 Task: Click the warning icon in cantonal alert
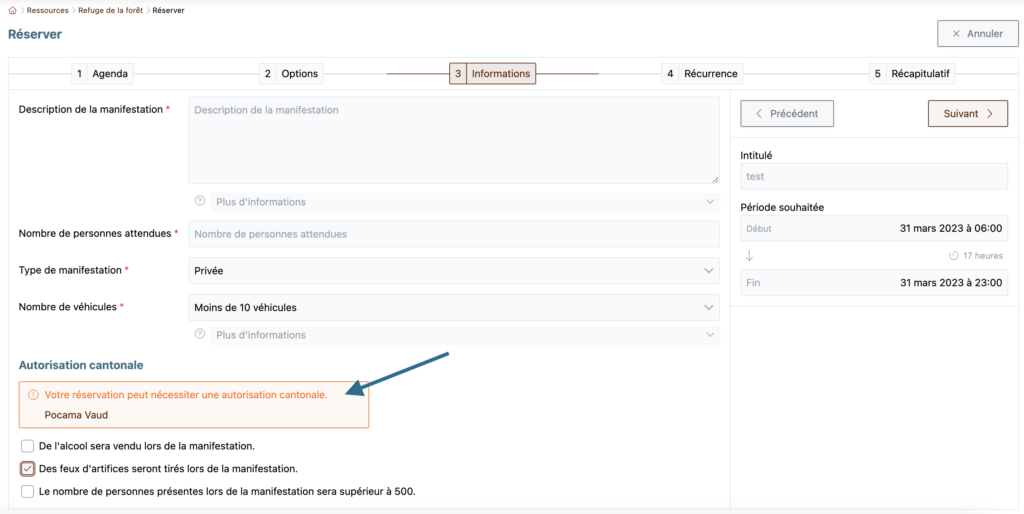33,395
